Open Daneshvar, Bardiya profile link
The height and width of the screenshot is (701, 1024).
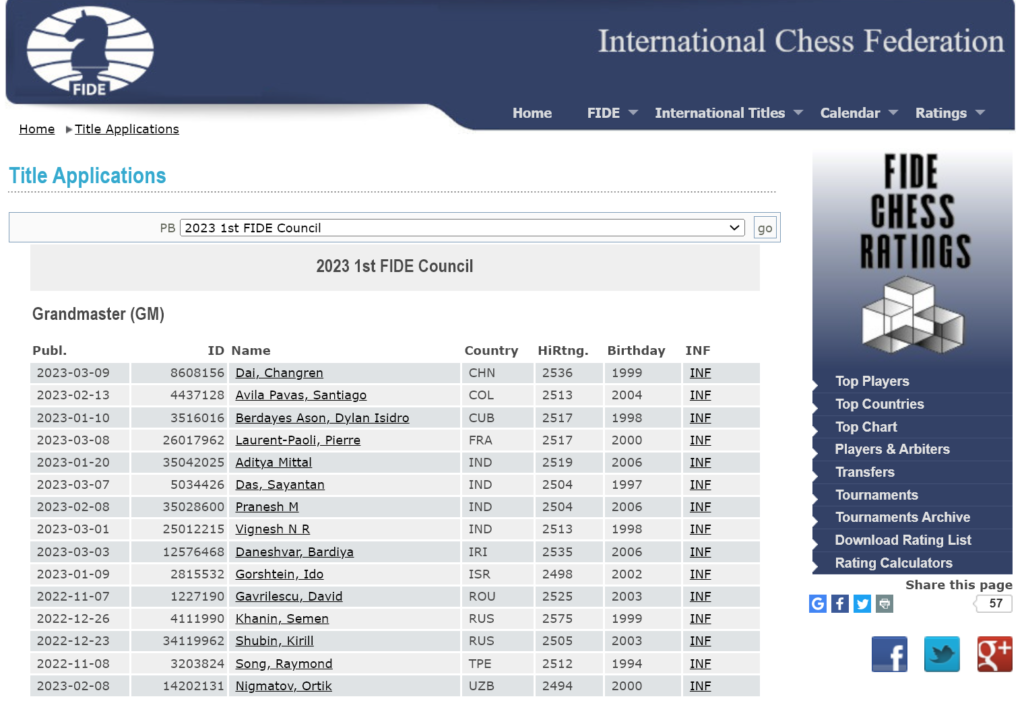295,552
